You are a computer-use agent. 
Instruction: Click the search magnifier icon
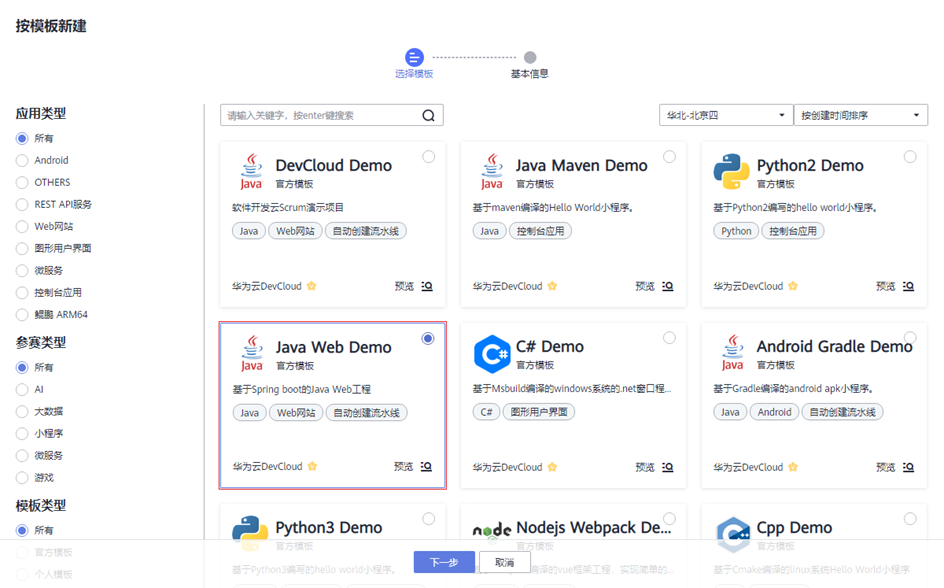click(428, 116)
